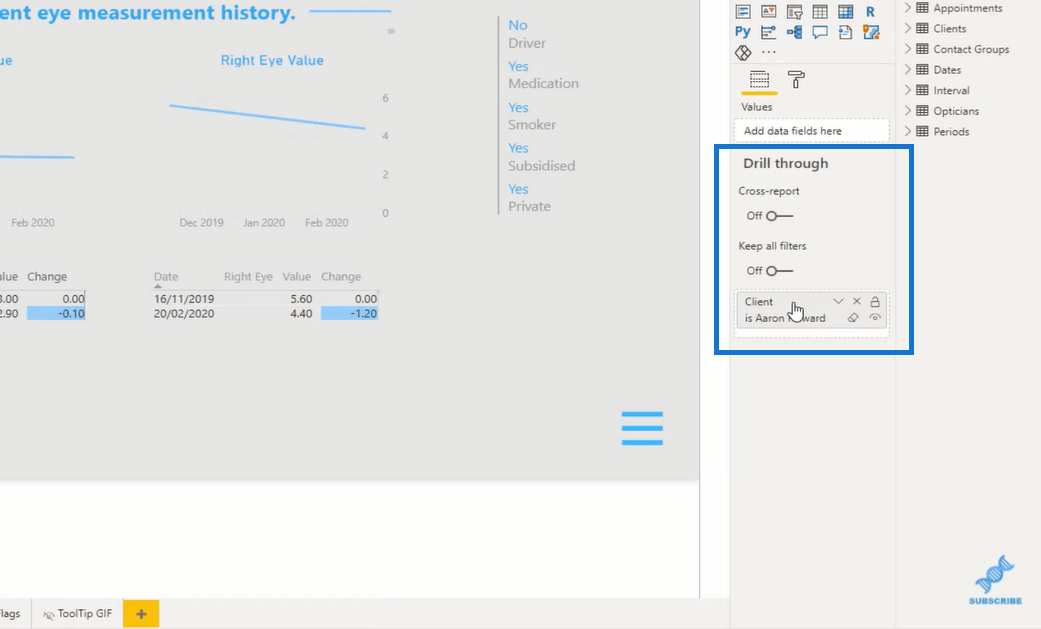Toggle Keep all filters switch
The image size is (1041, 629).
click(x=779, y=271)
